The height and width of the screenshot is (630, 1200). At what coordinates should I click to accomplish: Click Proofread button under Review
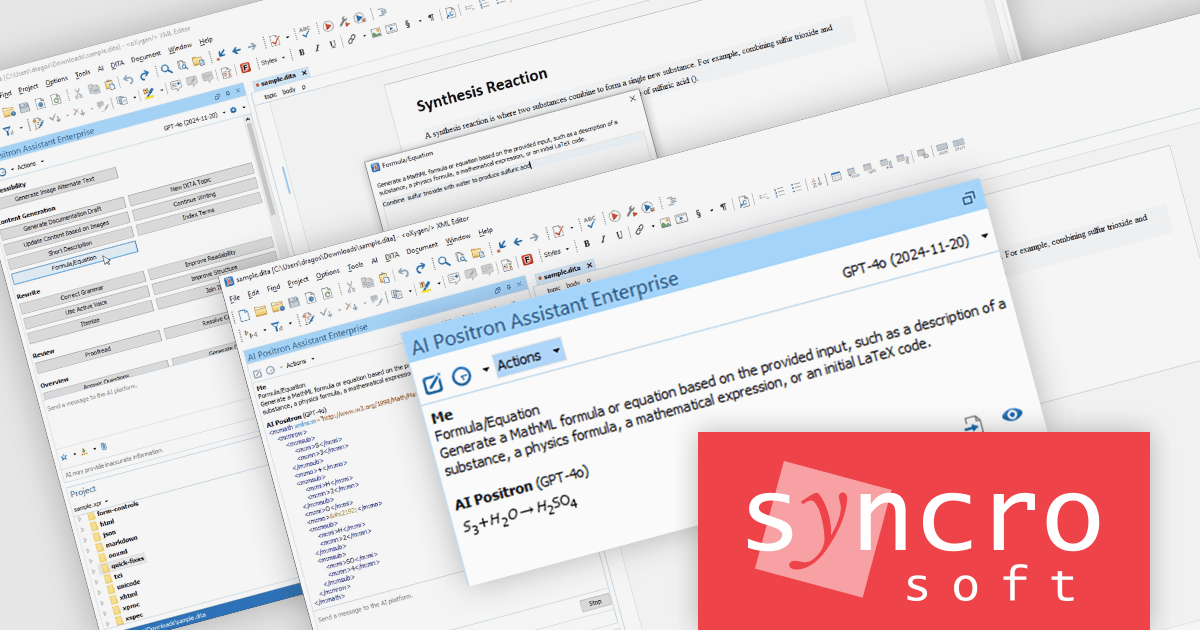click(x=96, y=353)
